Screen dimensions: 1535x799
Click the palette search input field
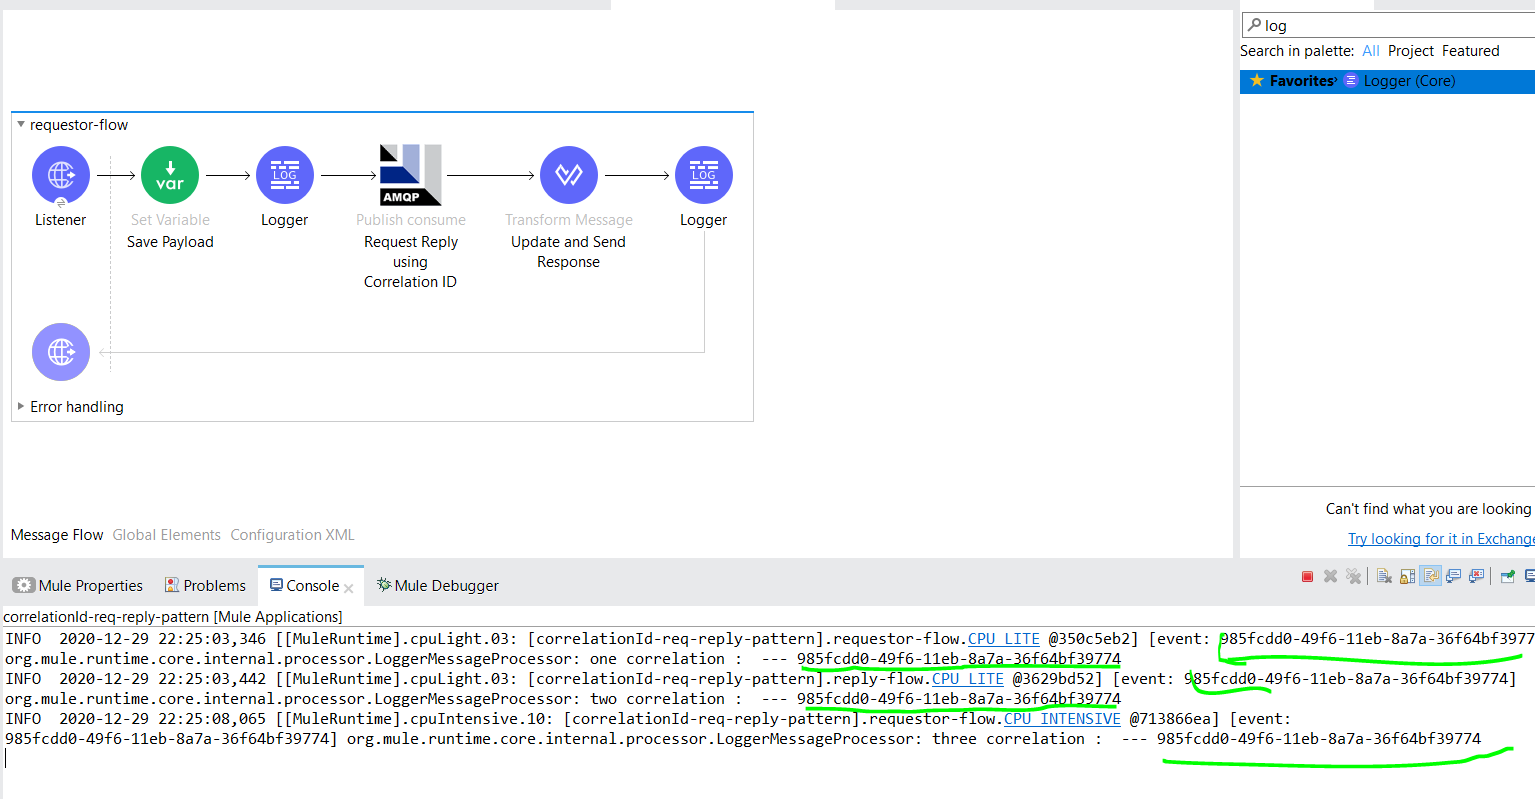tap(1400, 25)
